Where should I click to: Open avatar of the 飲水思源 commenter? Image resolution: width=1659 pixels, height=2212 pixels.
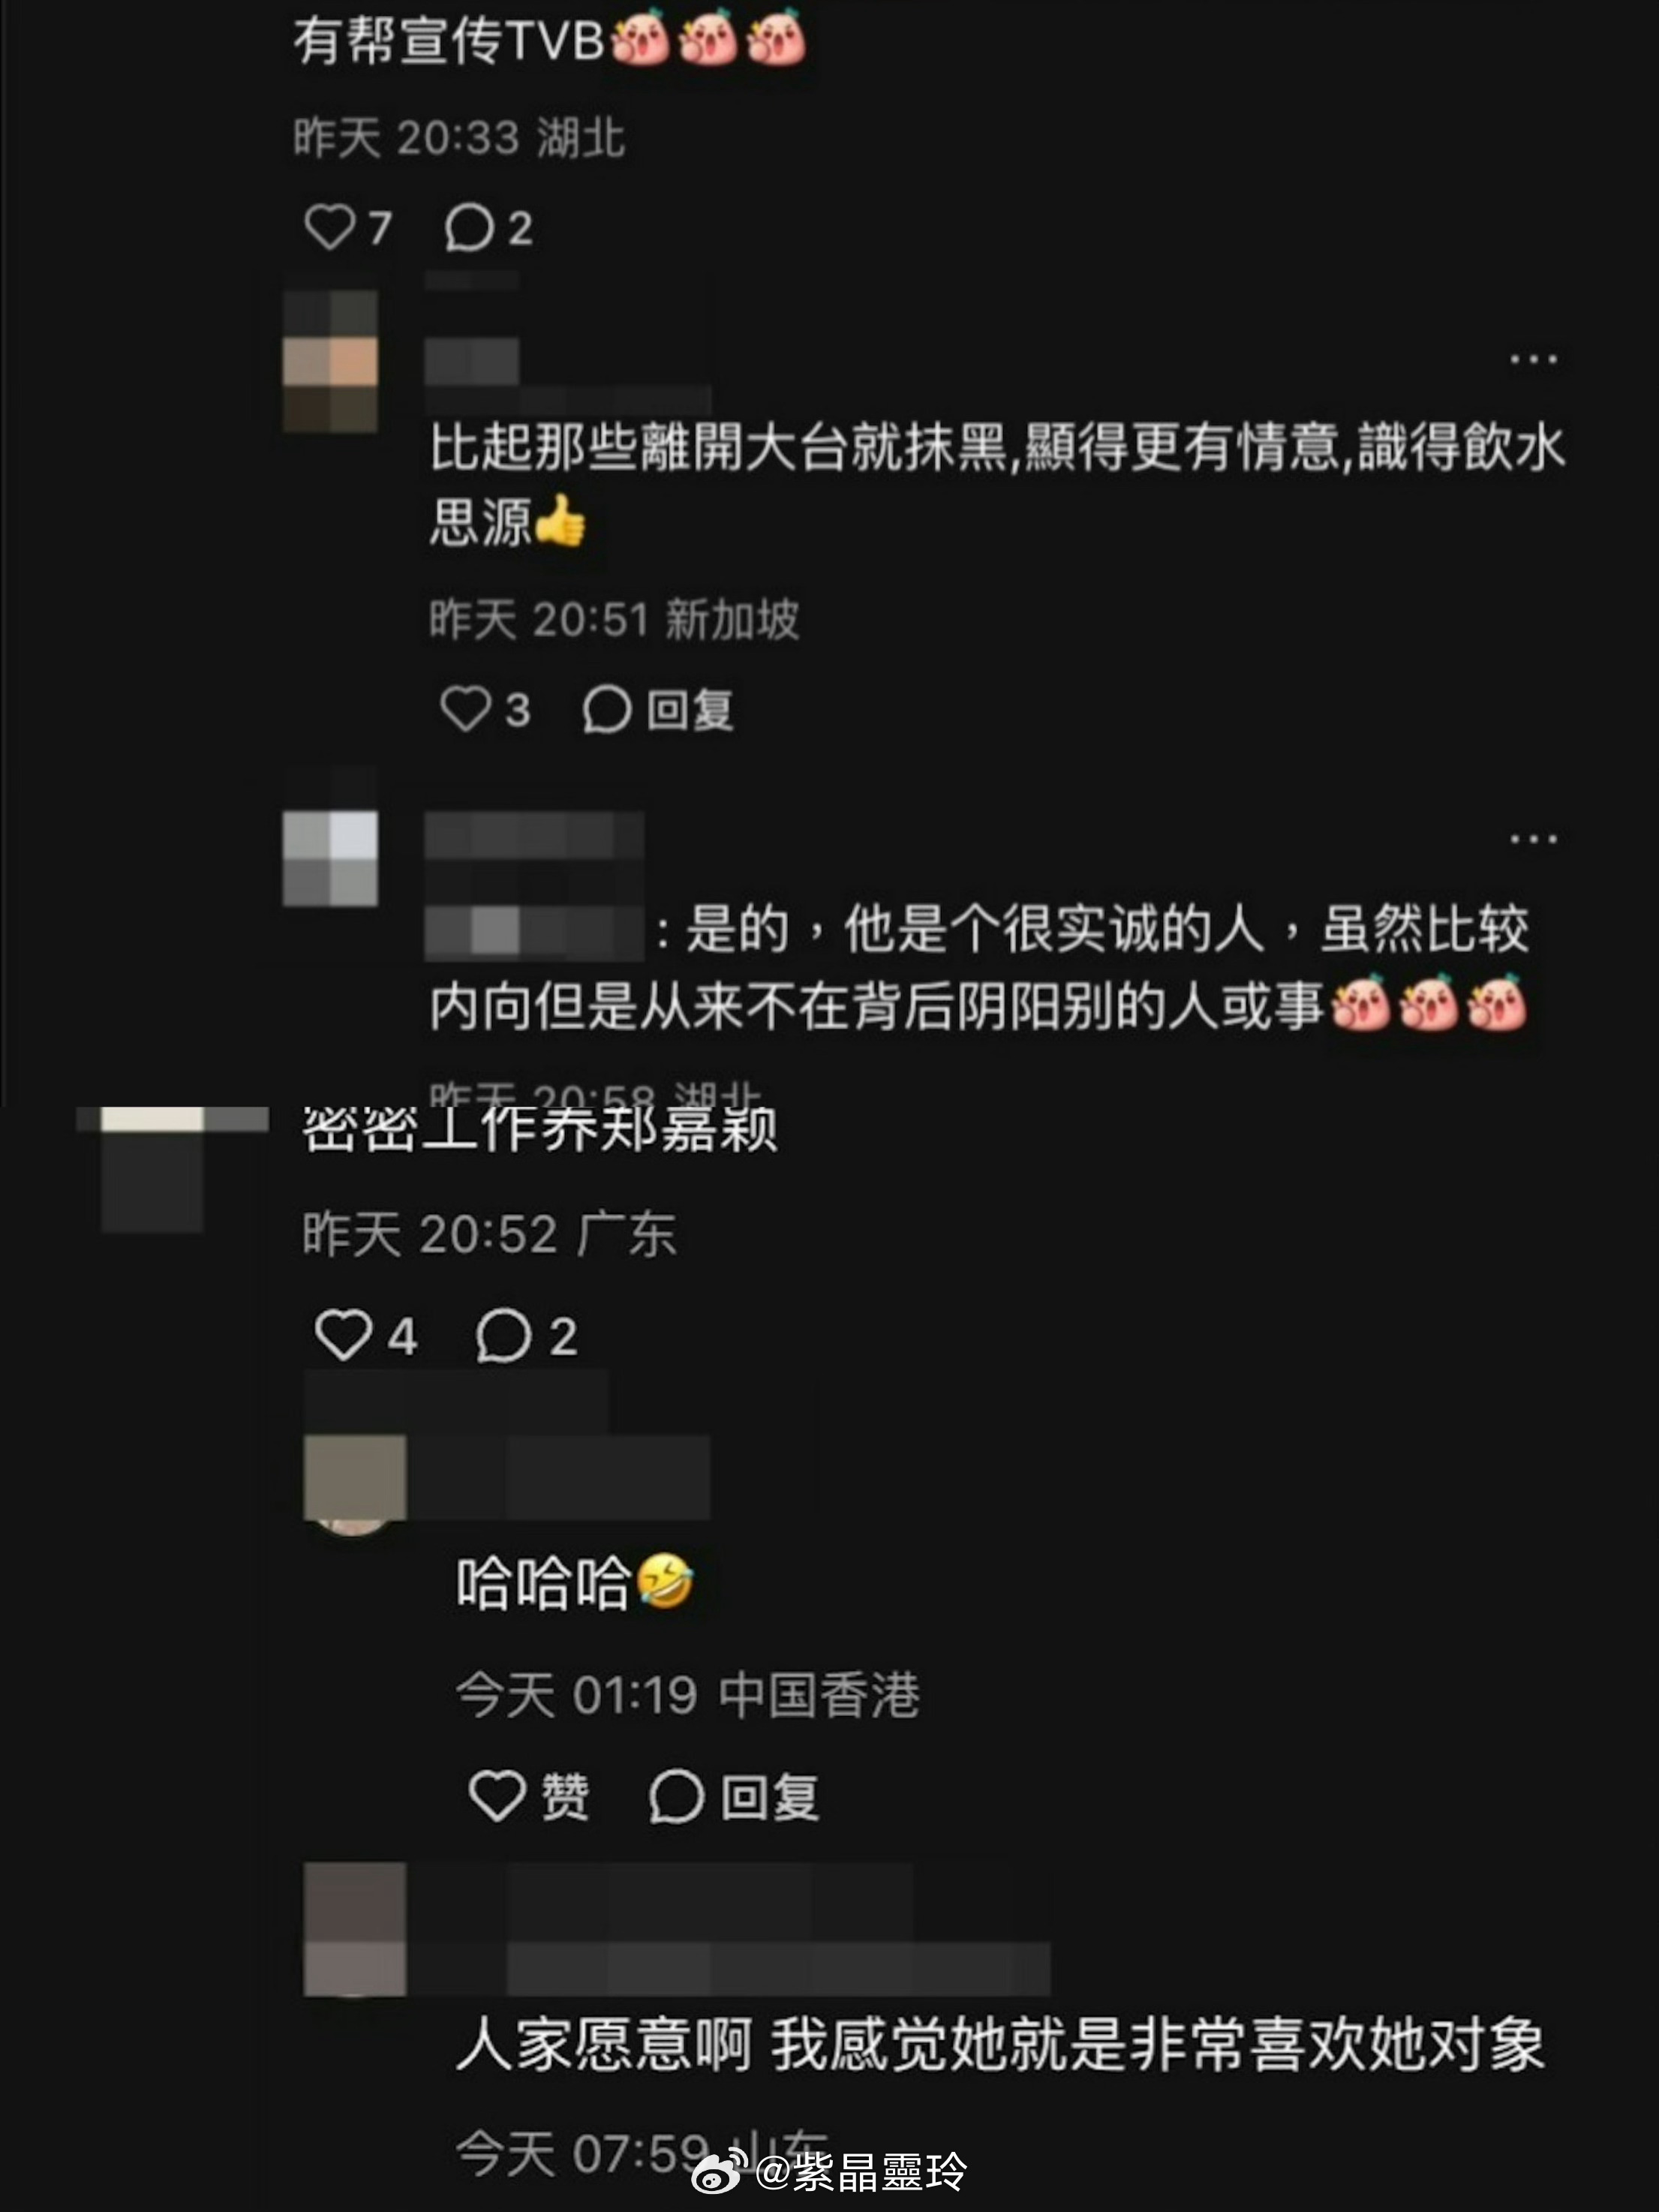(x=330, y=361)
